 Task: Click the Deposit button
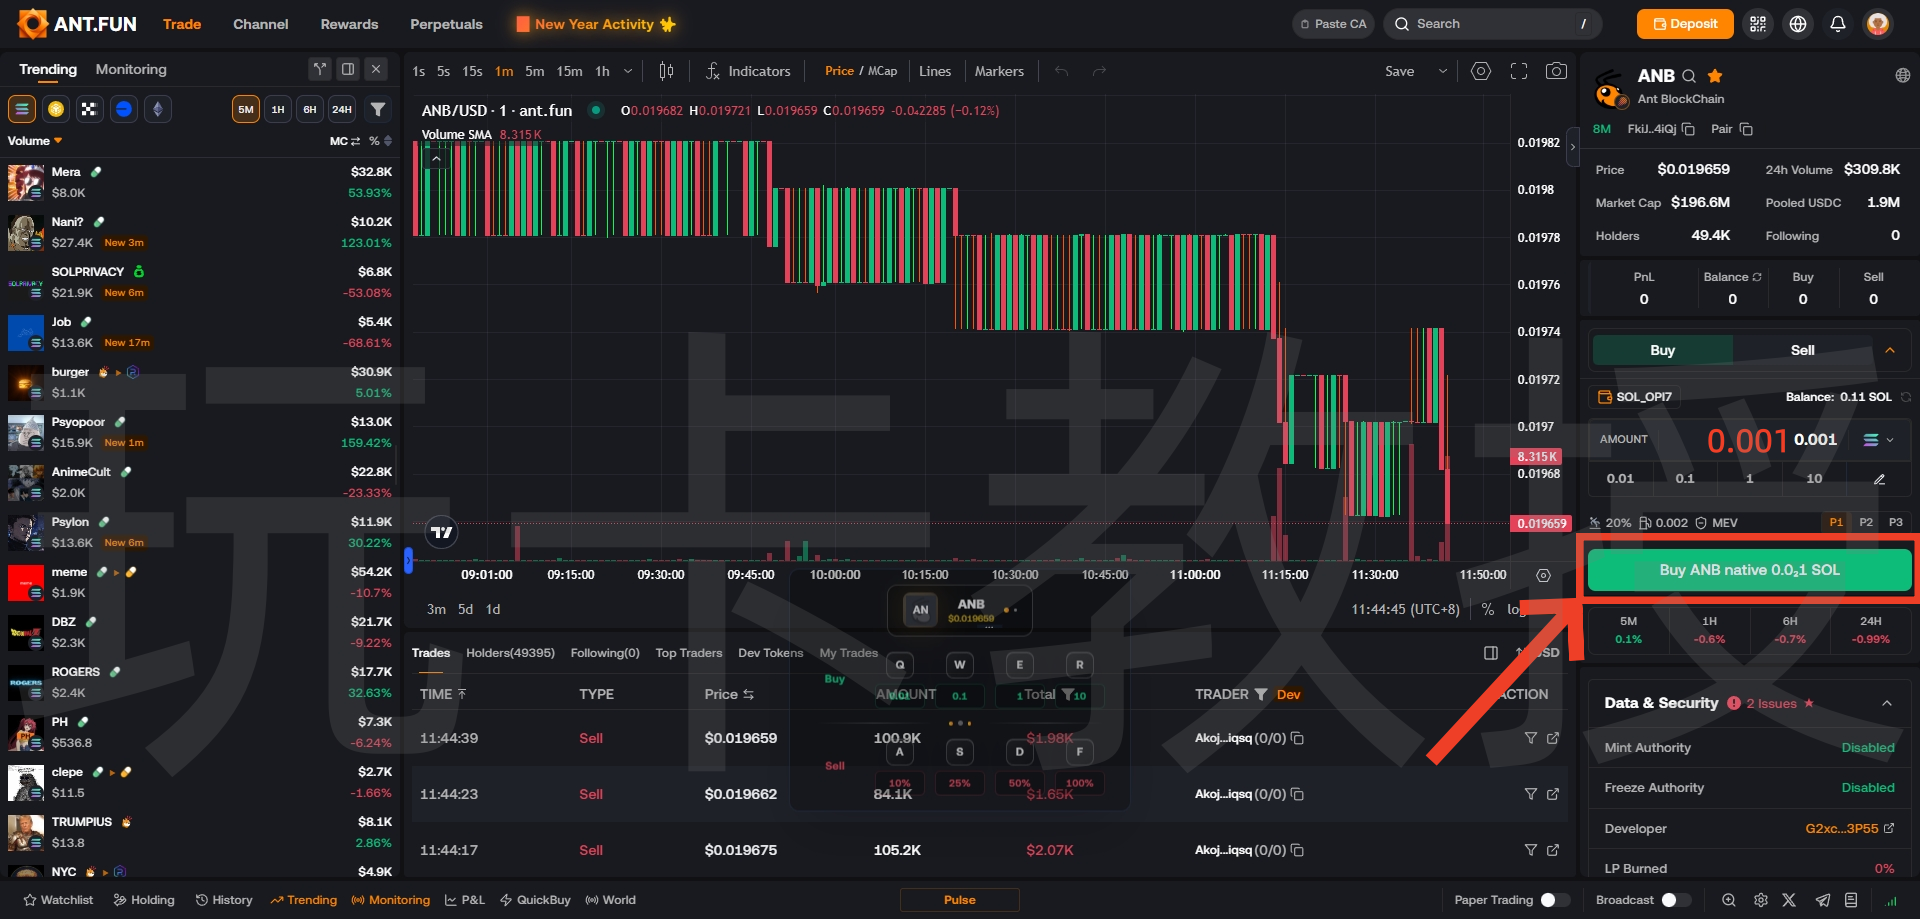pos(1685,24)
